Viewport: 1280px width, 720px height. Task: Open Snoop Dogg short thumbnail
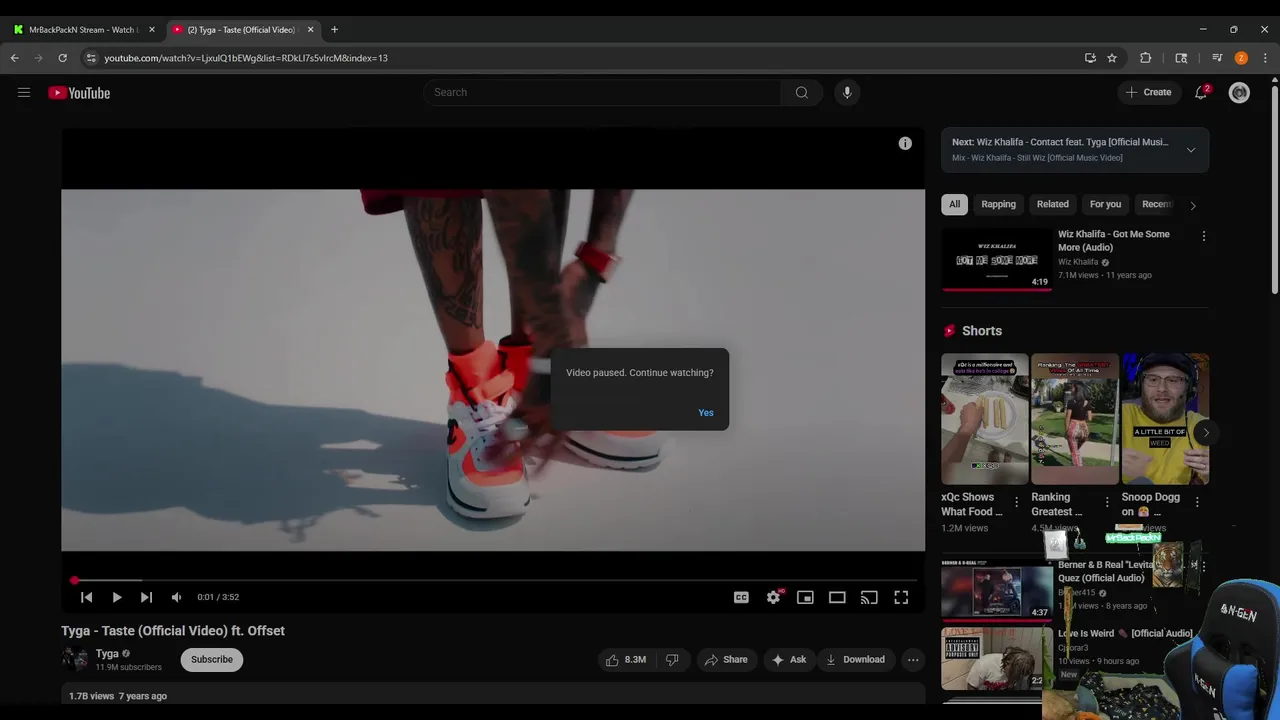(x=1165, y=419)
